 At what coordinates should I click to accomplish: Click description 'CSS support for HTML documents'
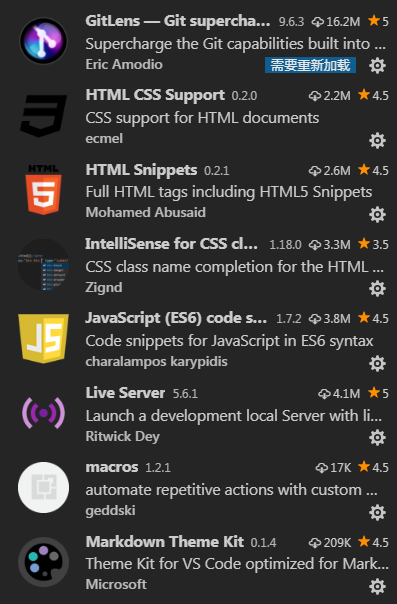(x=202, y=118)
